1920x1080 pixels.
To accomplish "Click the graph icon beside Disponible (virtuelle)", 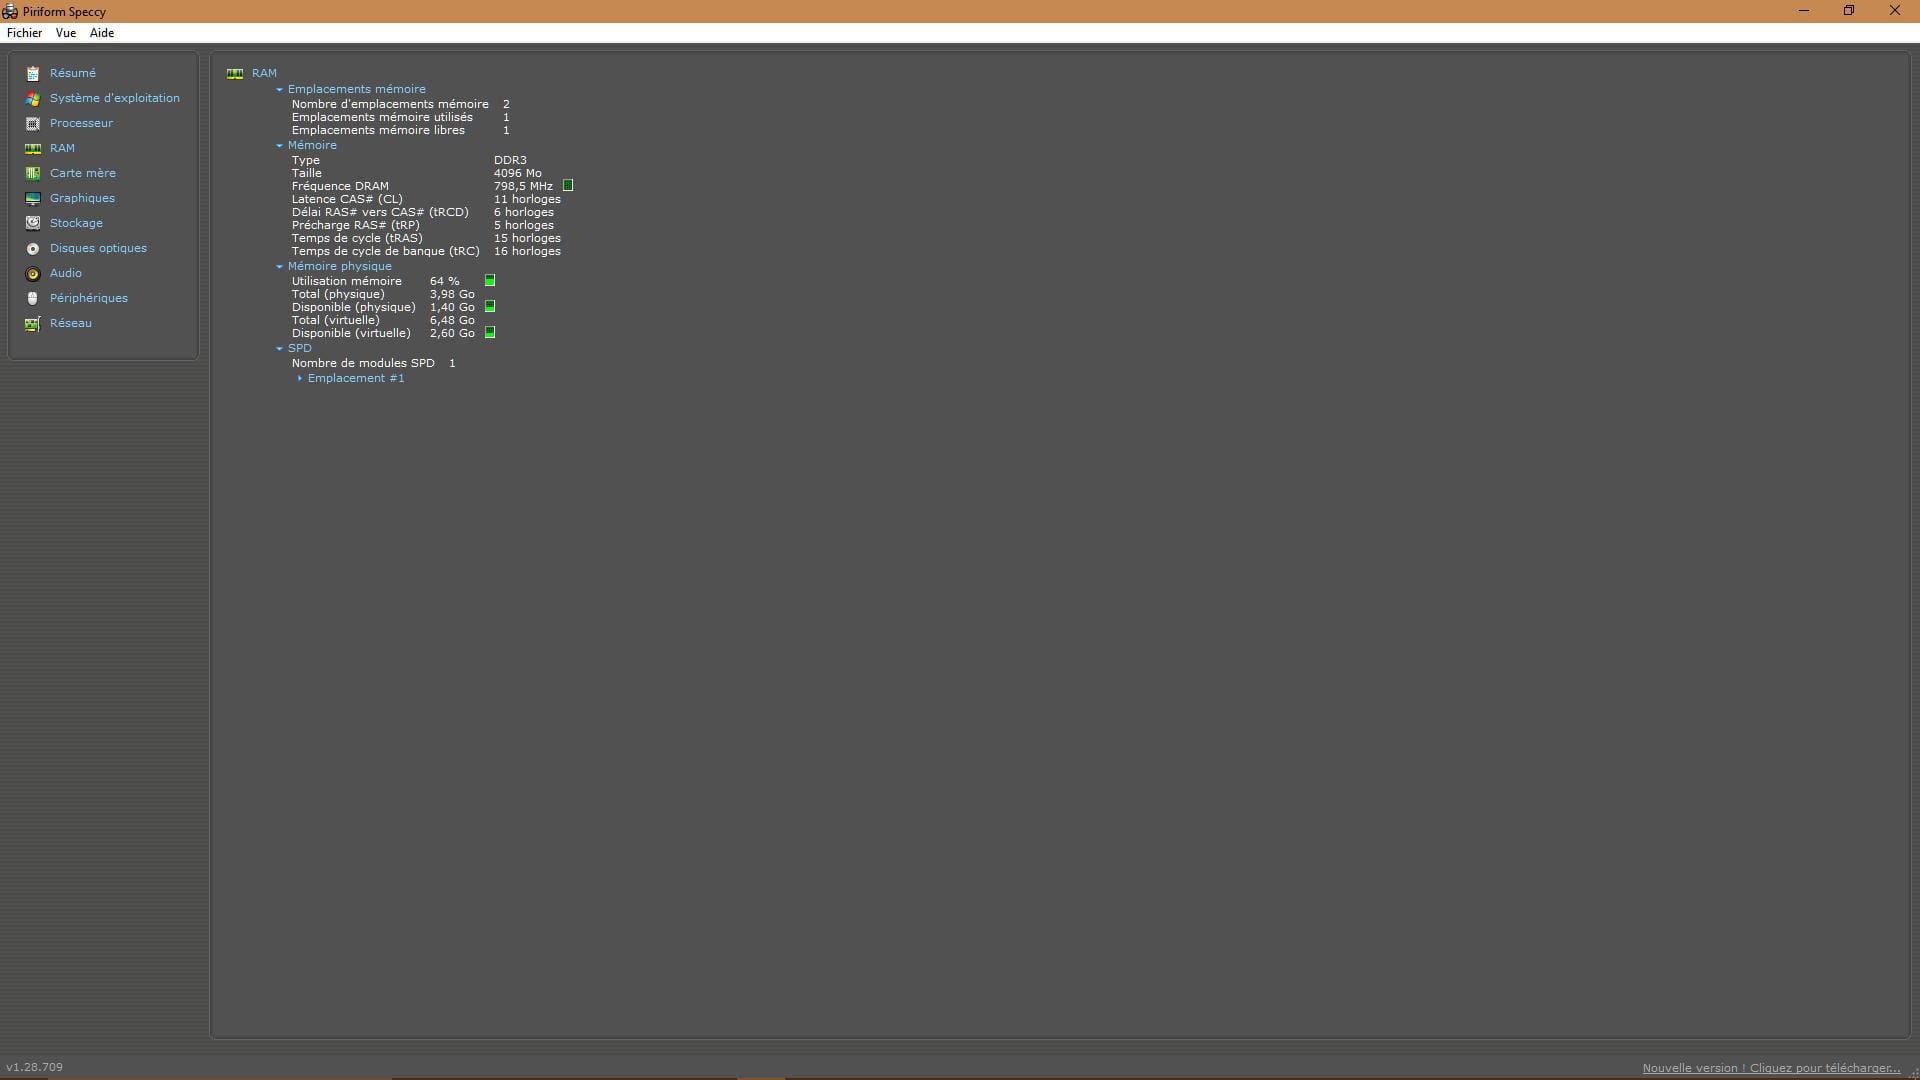I will [x=490, y=333].
